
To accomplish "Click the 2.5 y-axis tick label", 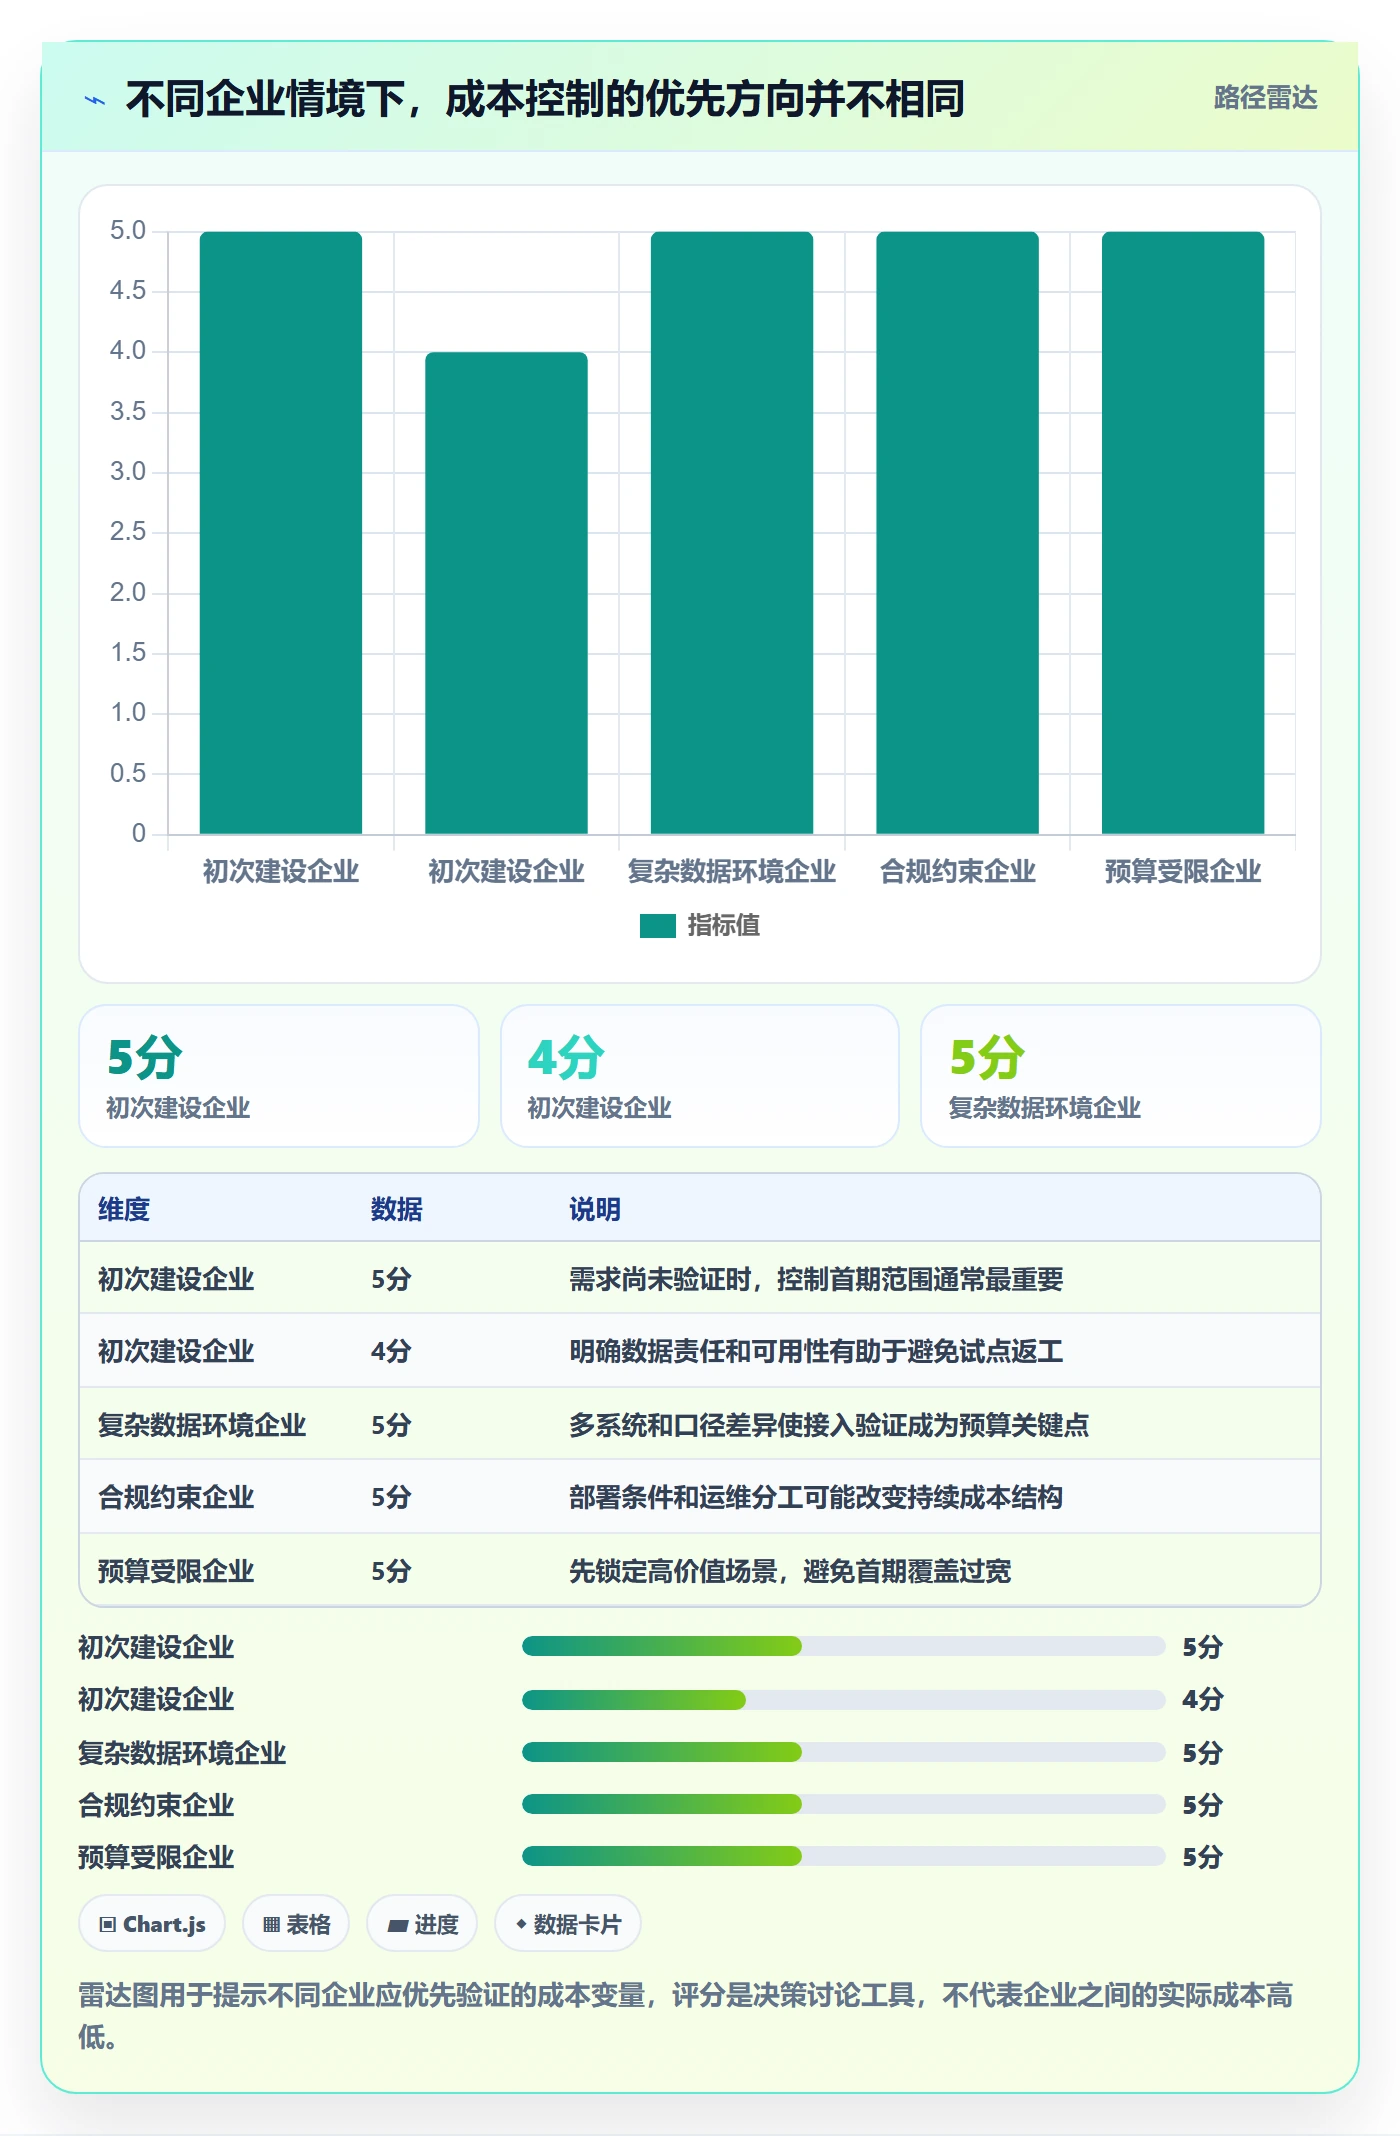I will [x=128, y=532].
